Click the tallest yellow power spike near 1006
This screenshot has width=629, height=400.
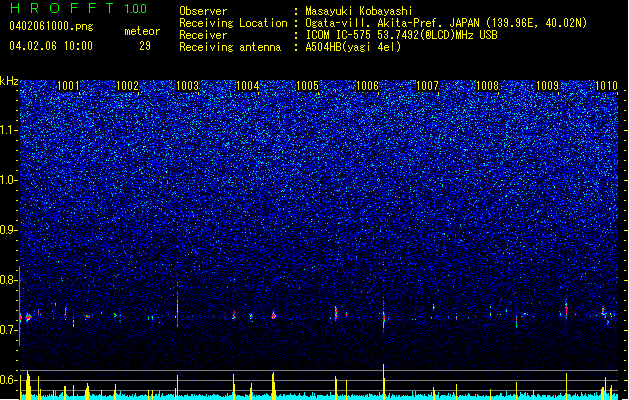[383, 382]
